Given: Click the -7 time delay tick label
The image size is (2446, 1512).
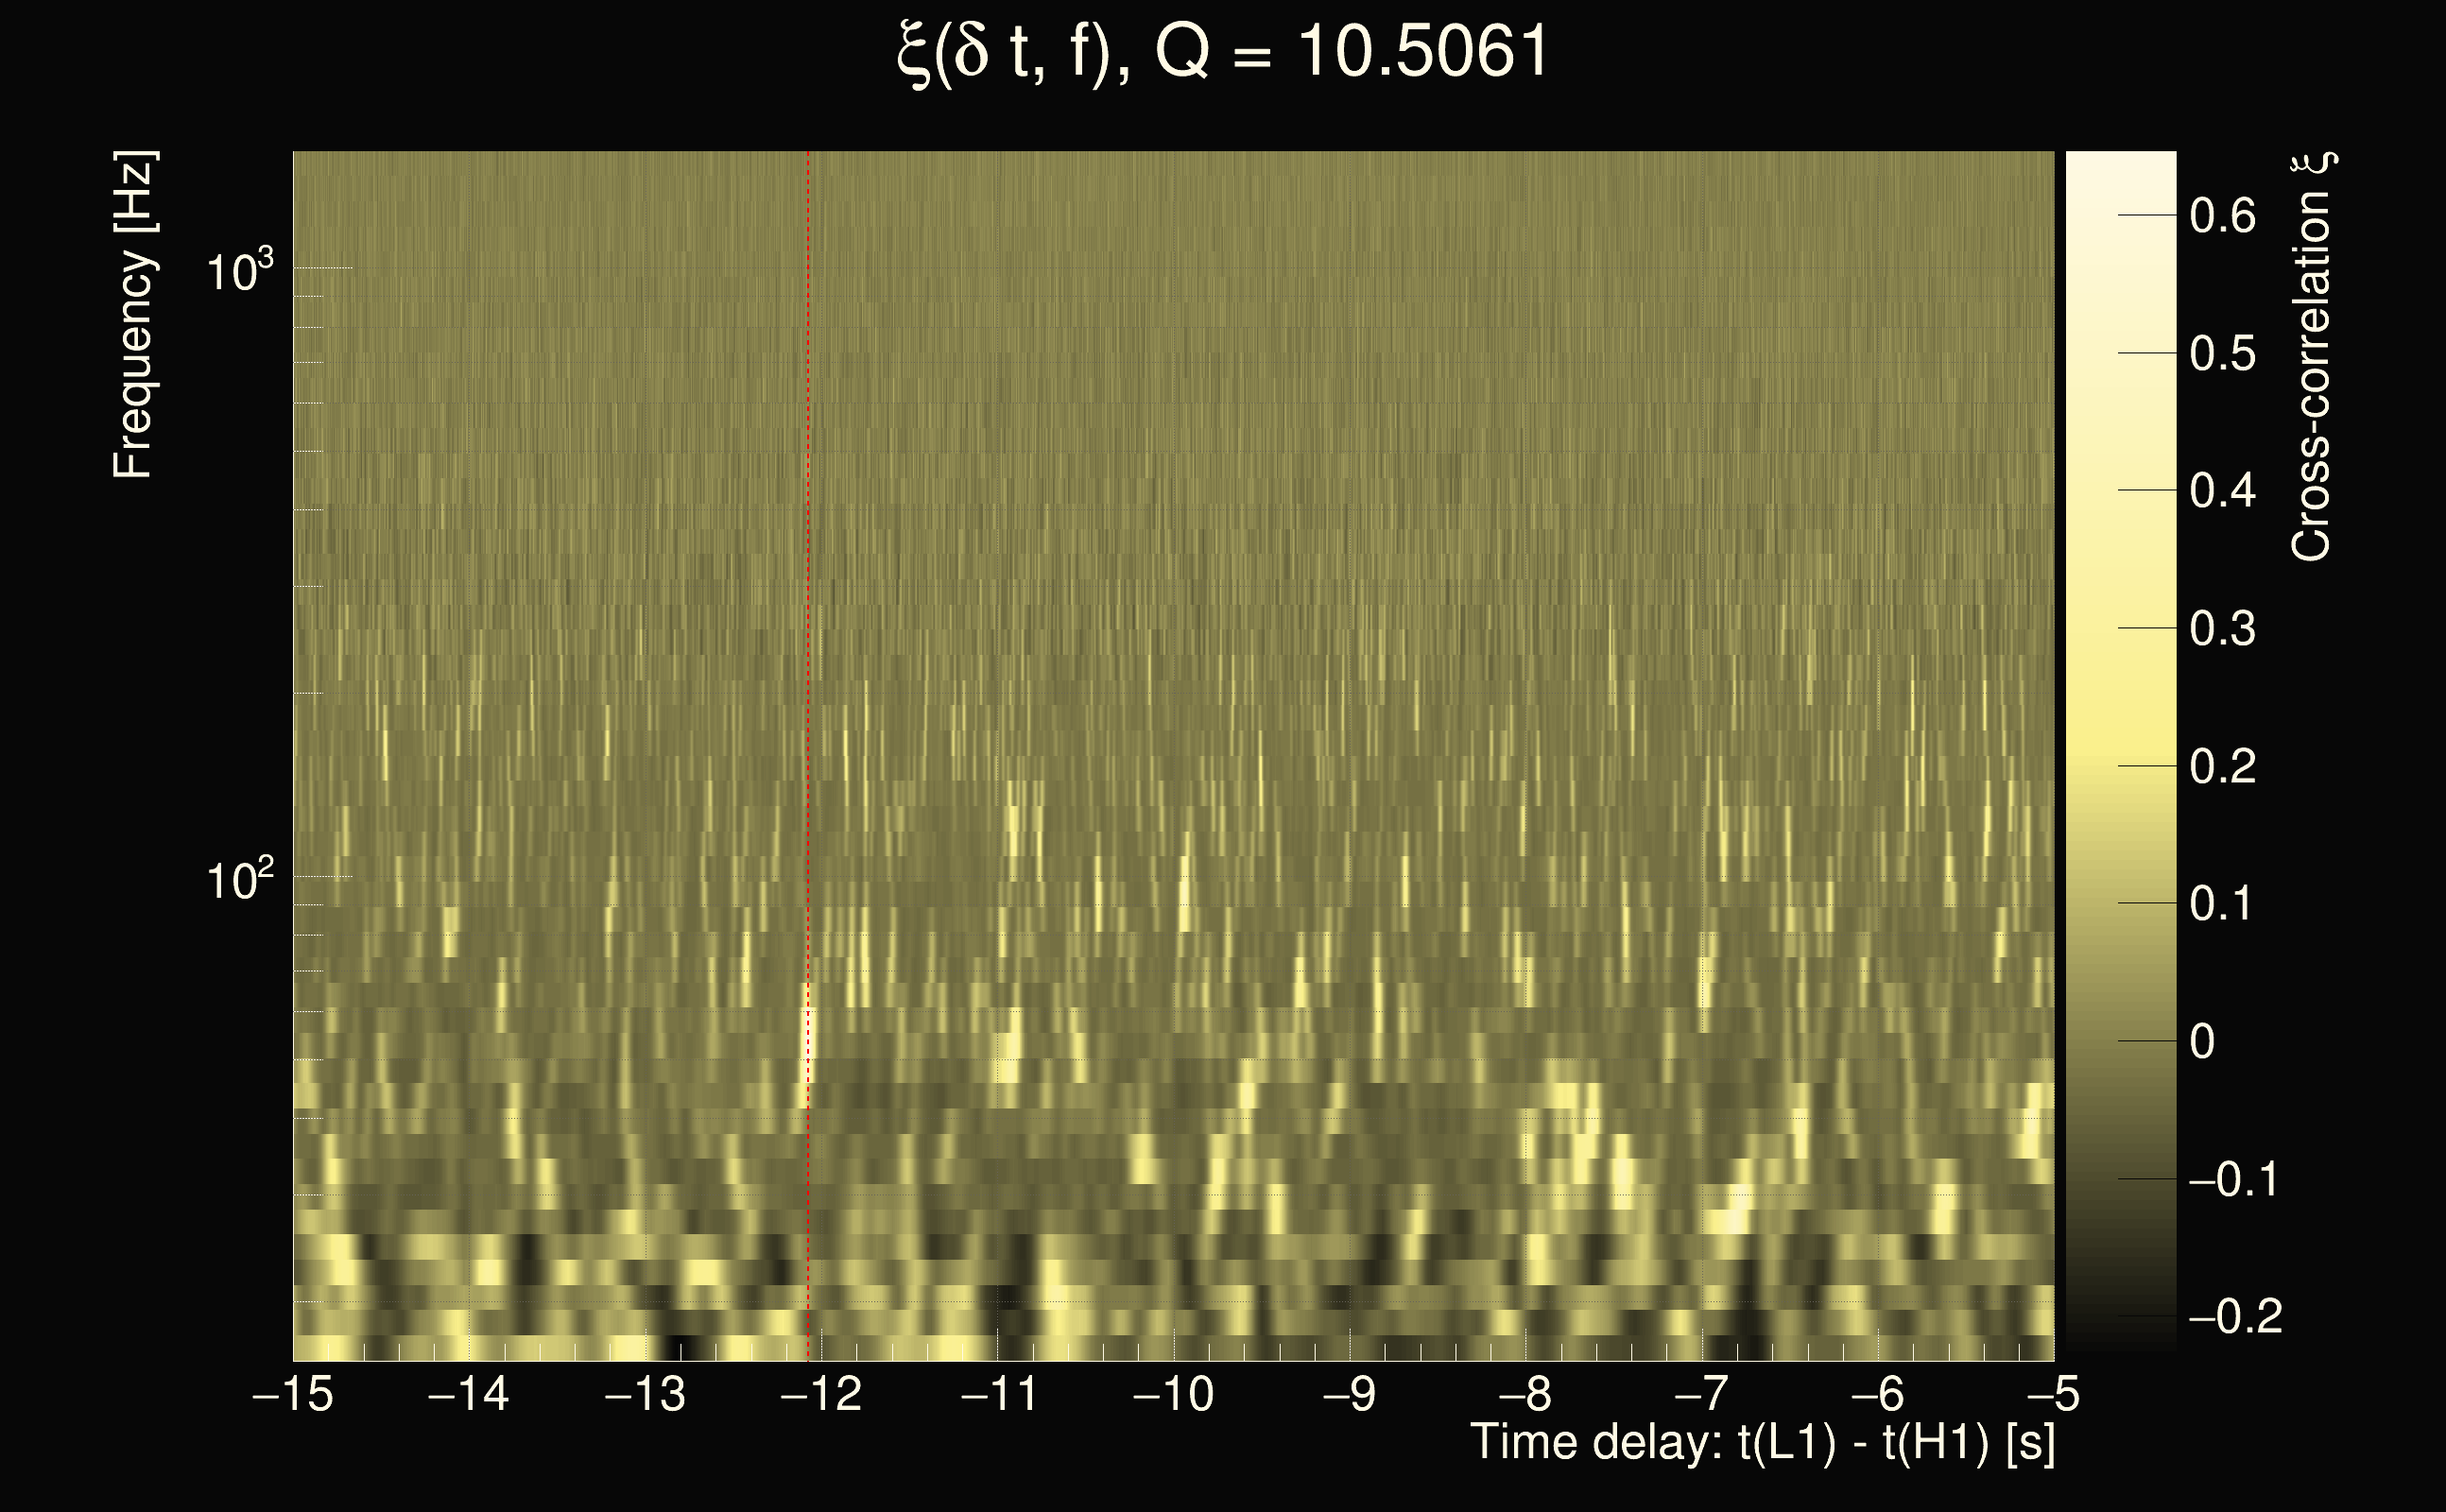Looking at the screenshot, I should click(1701, 1394).
